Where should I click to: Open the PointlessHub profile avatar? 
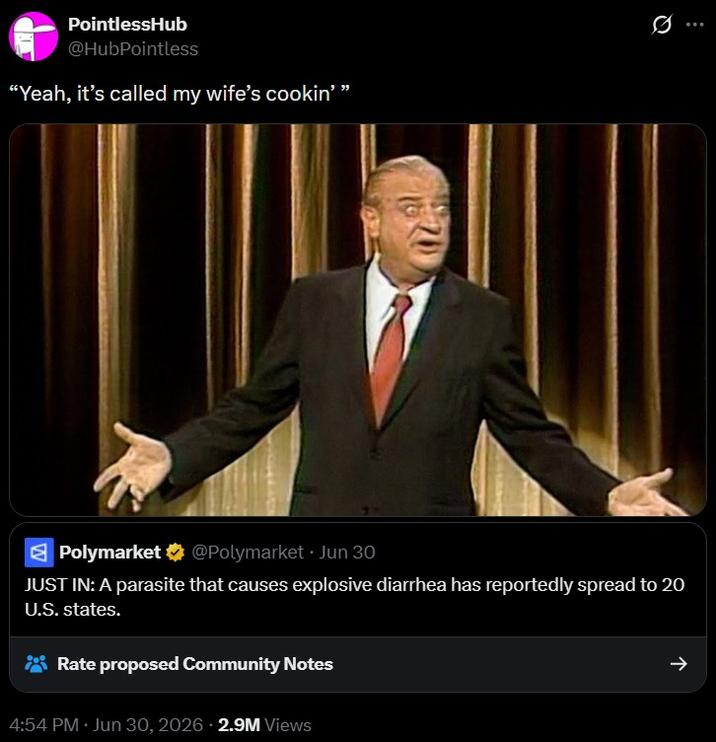tap(33, 36)
